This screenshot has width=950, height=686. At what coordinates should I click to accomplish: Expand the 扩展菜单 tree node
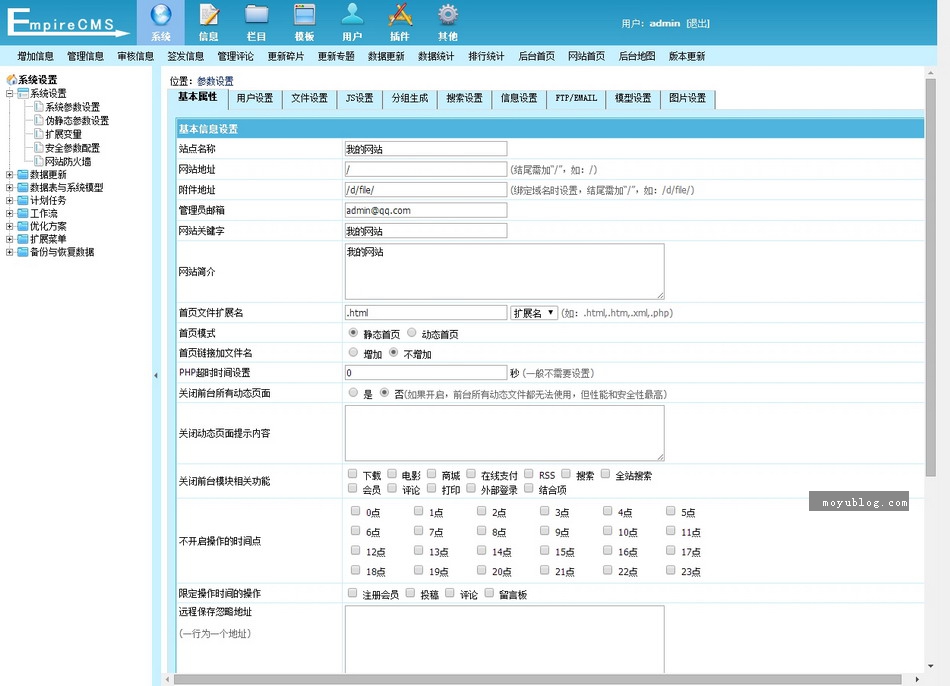coord(10,239)
